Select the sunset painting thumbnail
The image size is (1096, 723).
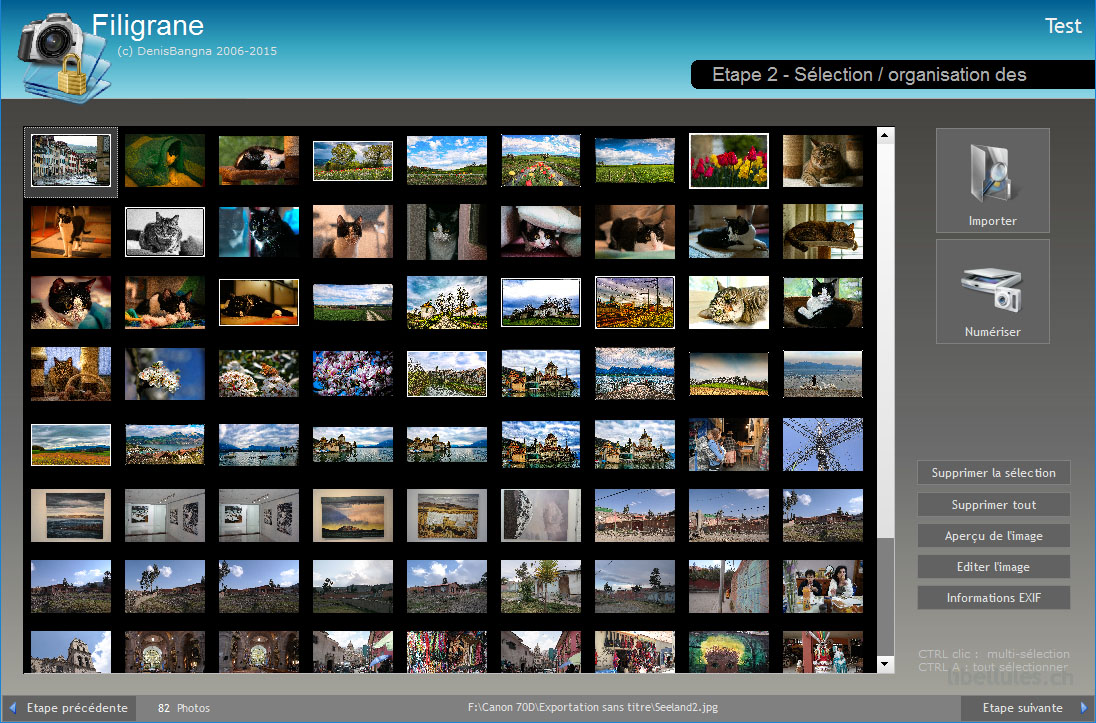click(353, 515)
